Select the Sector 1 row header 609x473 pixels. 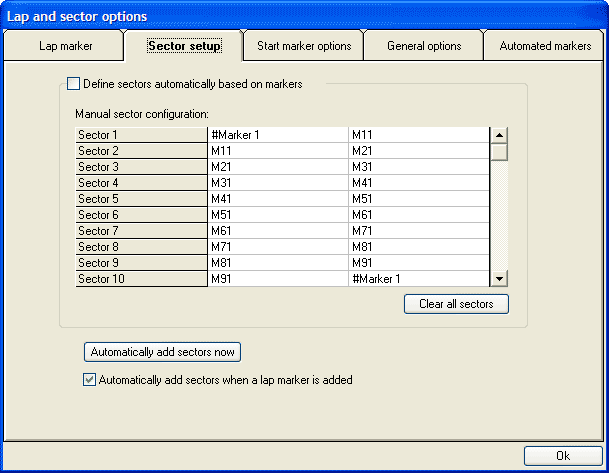[x=141, y=135]
